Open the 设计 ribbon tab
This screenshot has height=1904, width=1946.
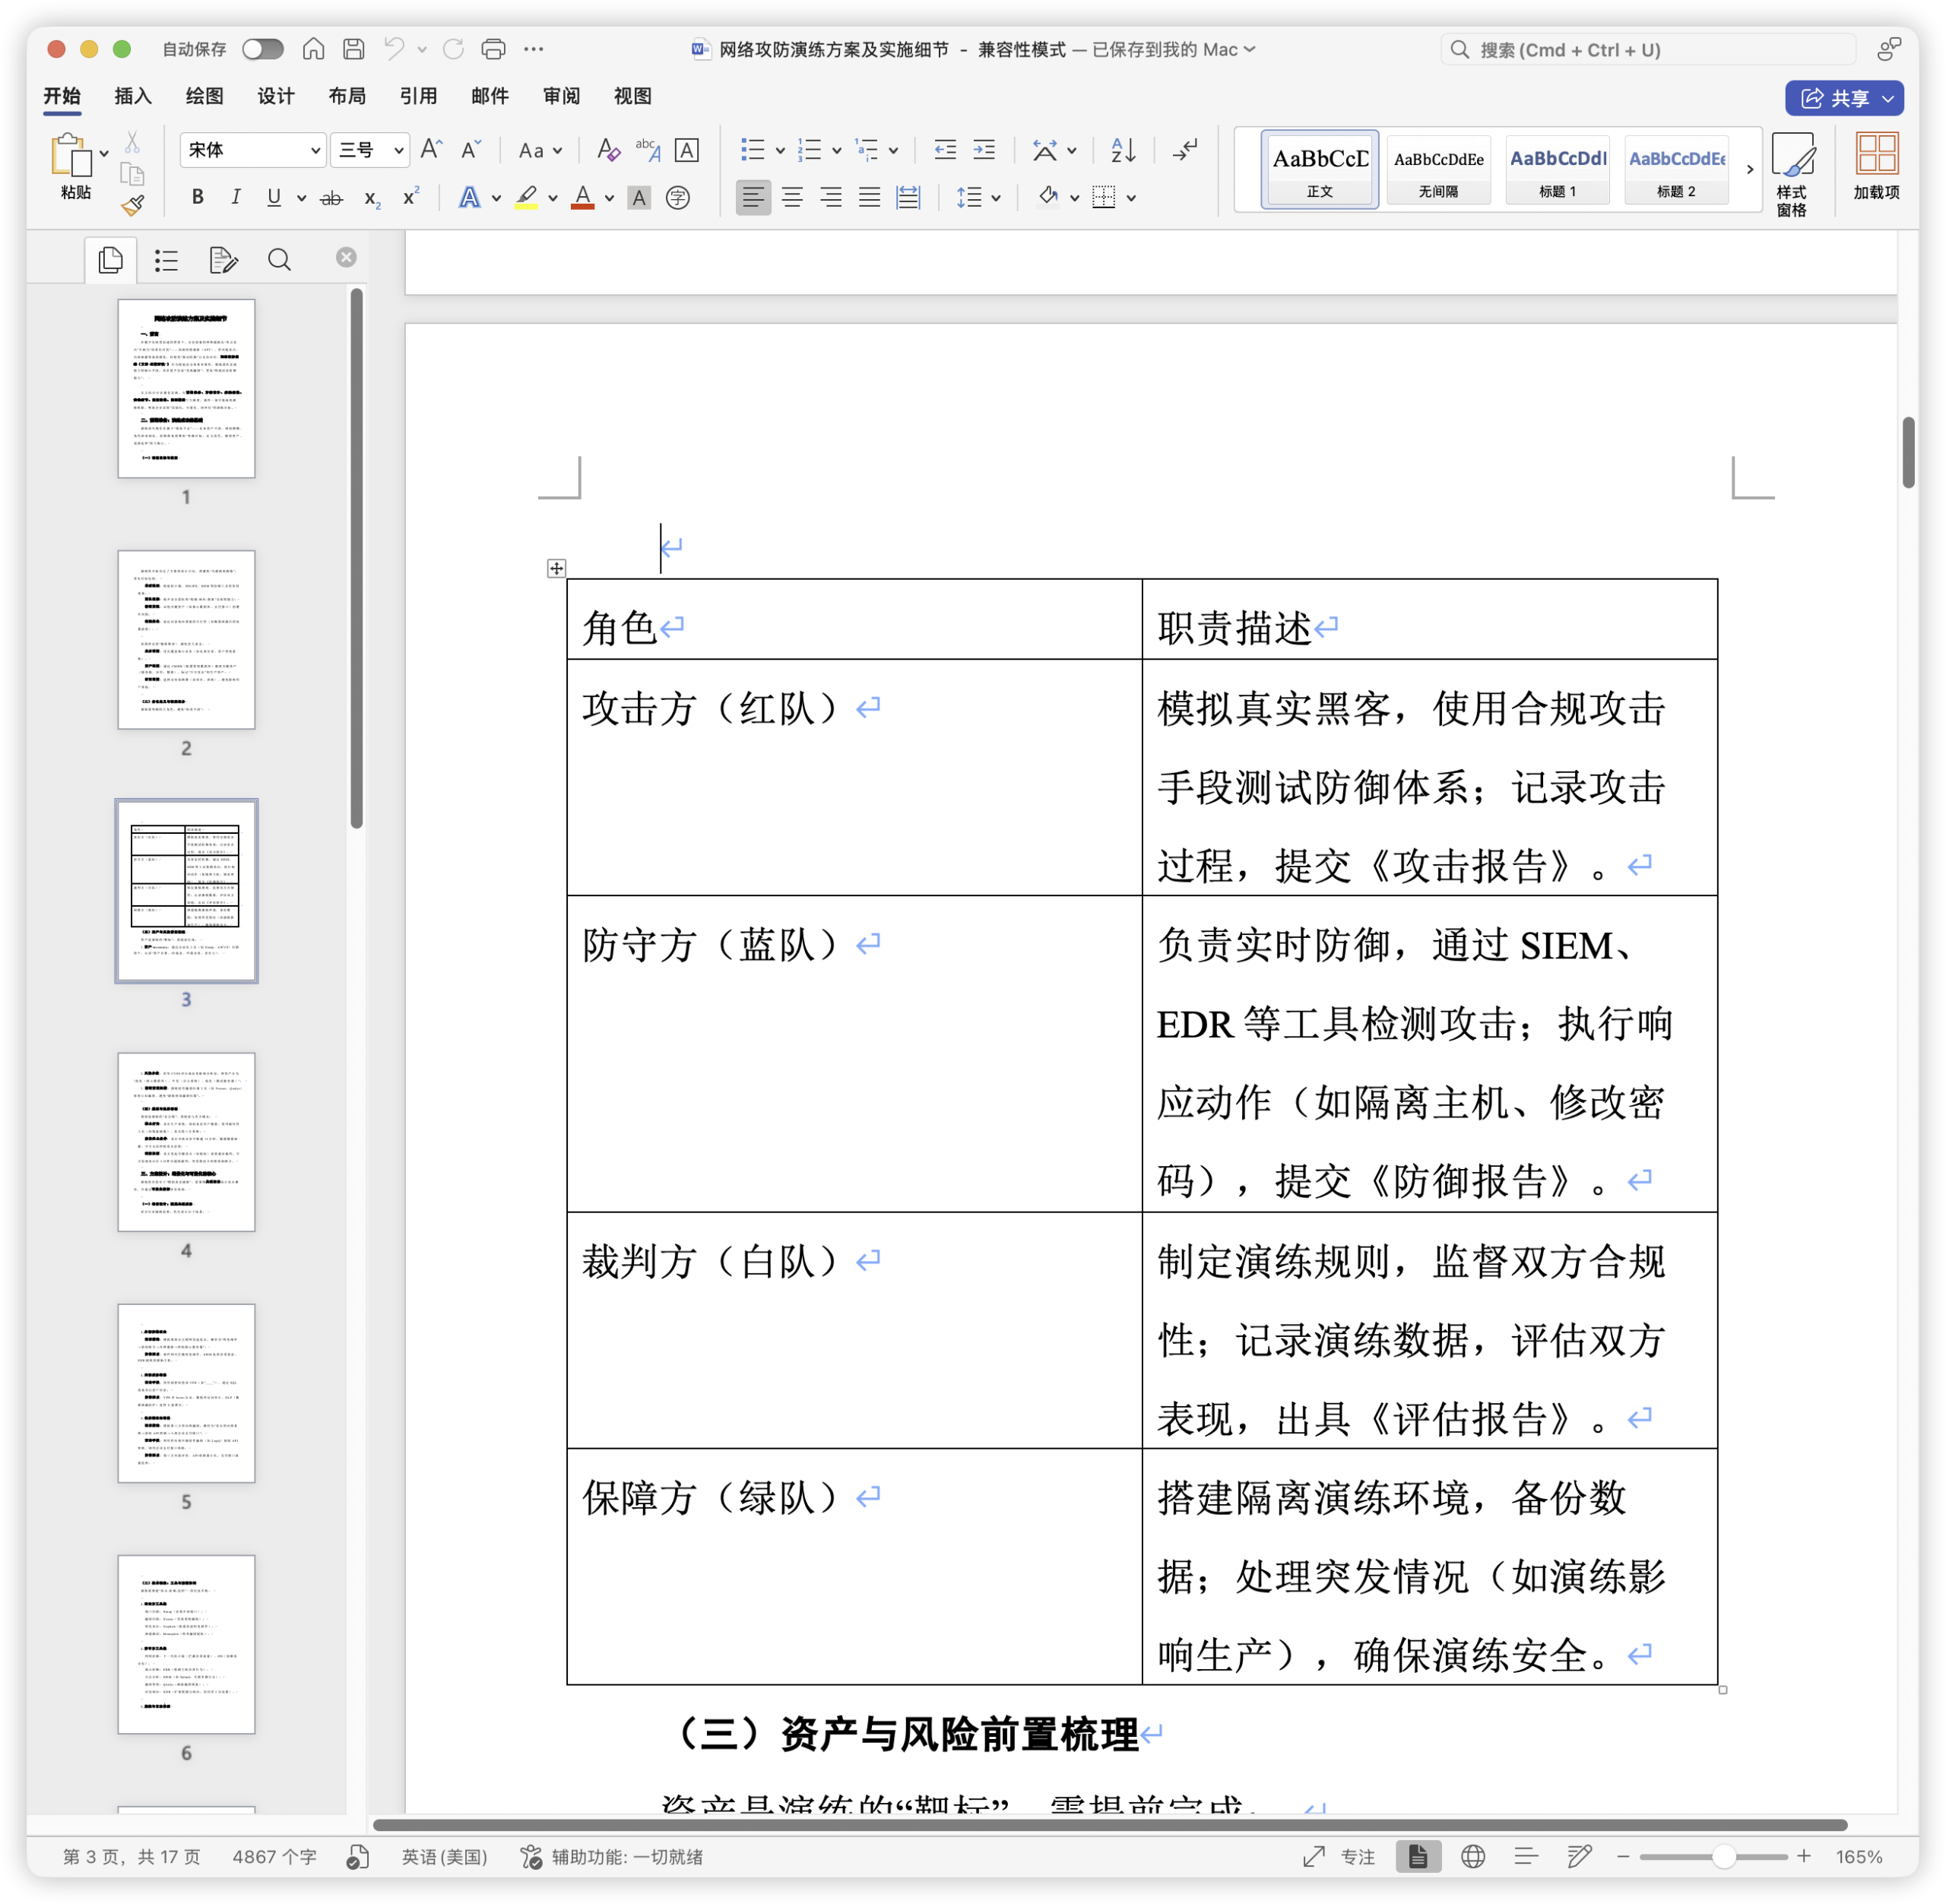coord(276,96)
